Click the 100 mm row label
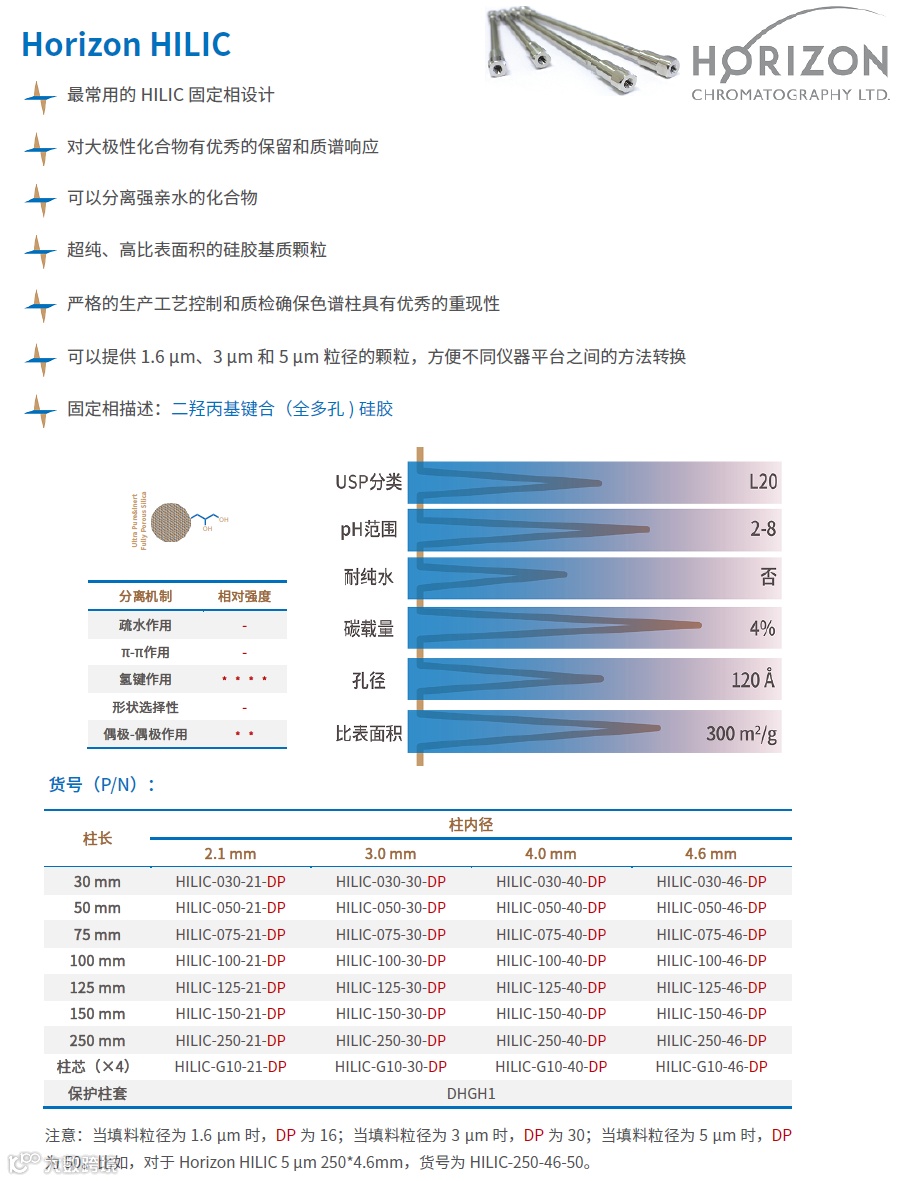This screenshot has width=900, height=1181. coord(97,961)
